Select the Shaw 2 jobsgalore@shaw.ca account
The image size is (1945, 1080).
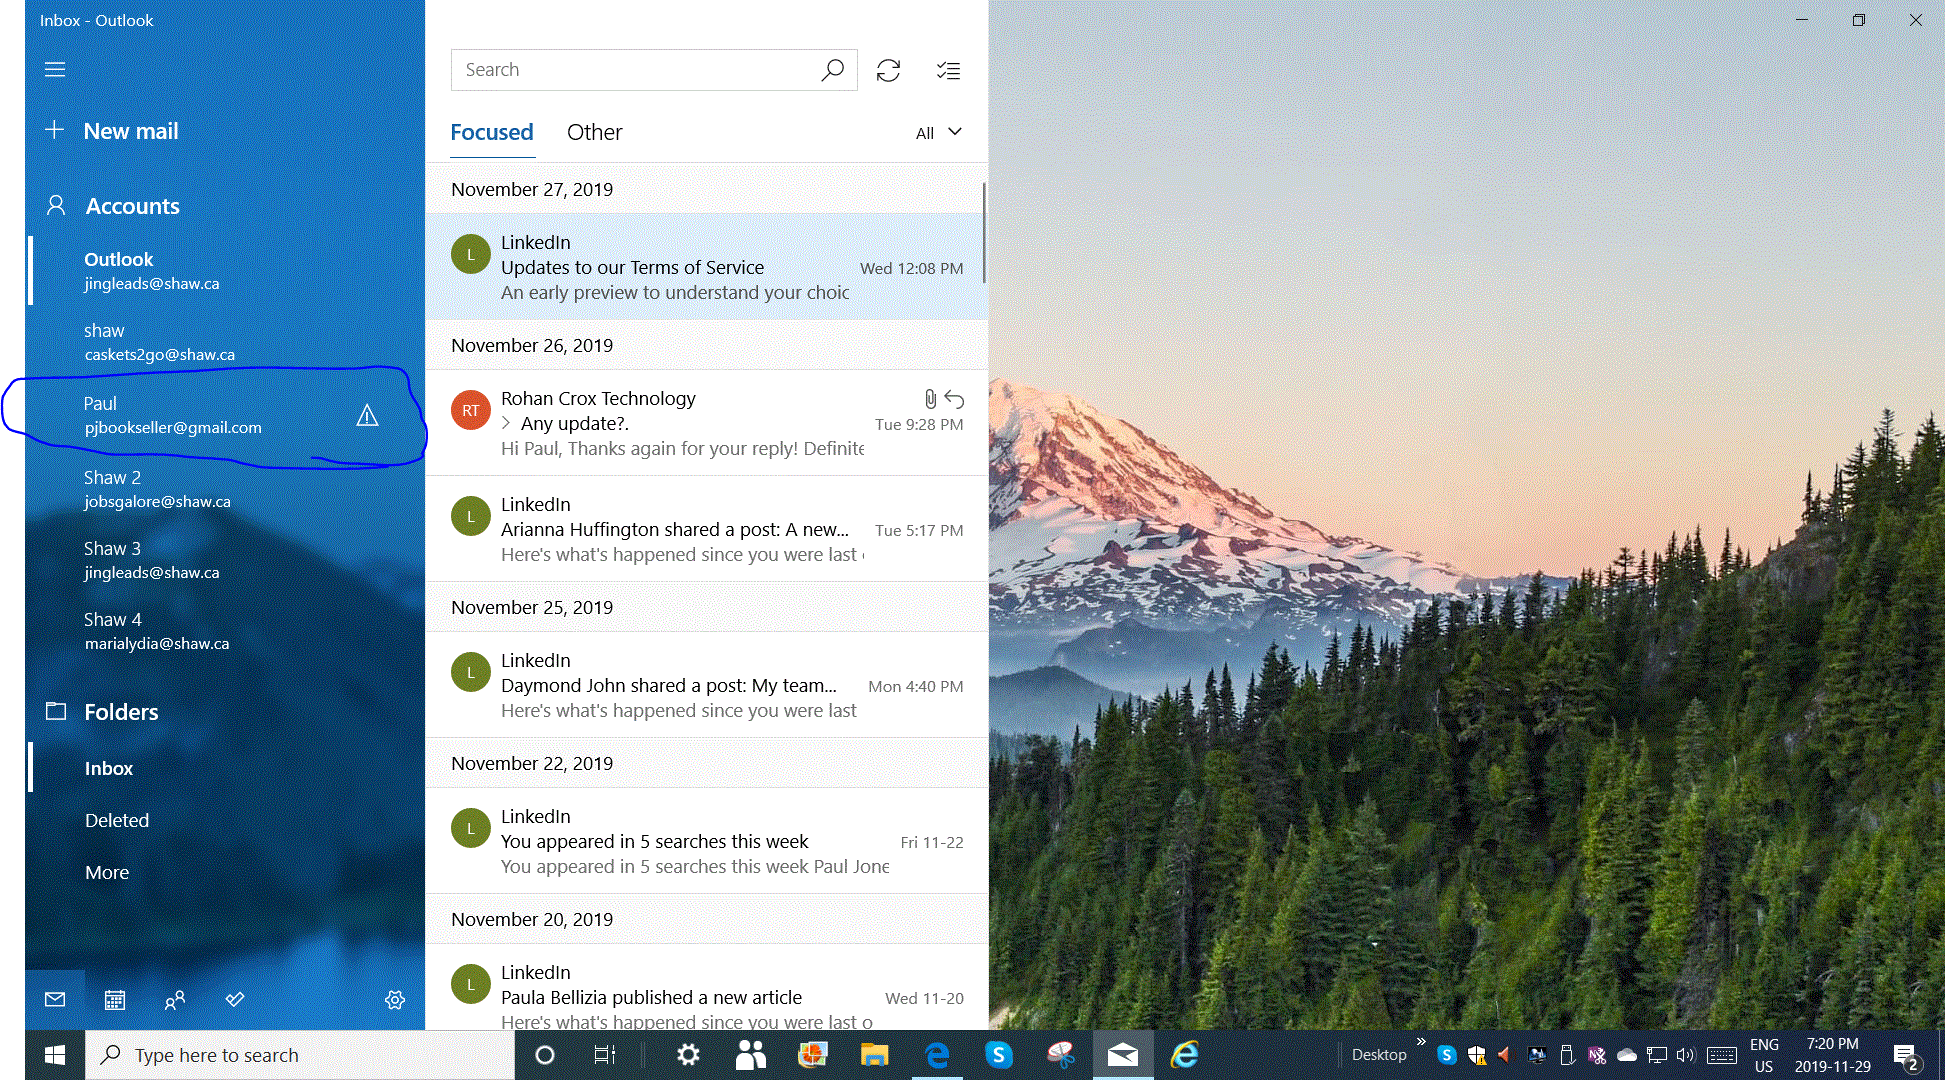[x=227, y=489]
